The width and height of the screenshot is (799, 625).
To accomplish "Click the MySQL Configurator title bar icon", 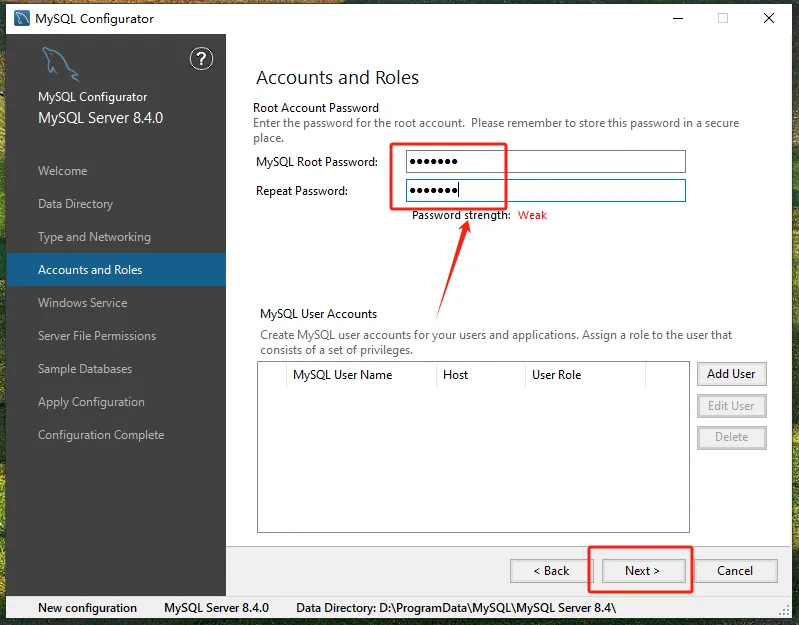I will tap(22, 18).
